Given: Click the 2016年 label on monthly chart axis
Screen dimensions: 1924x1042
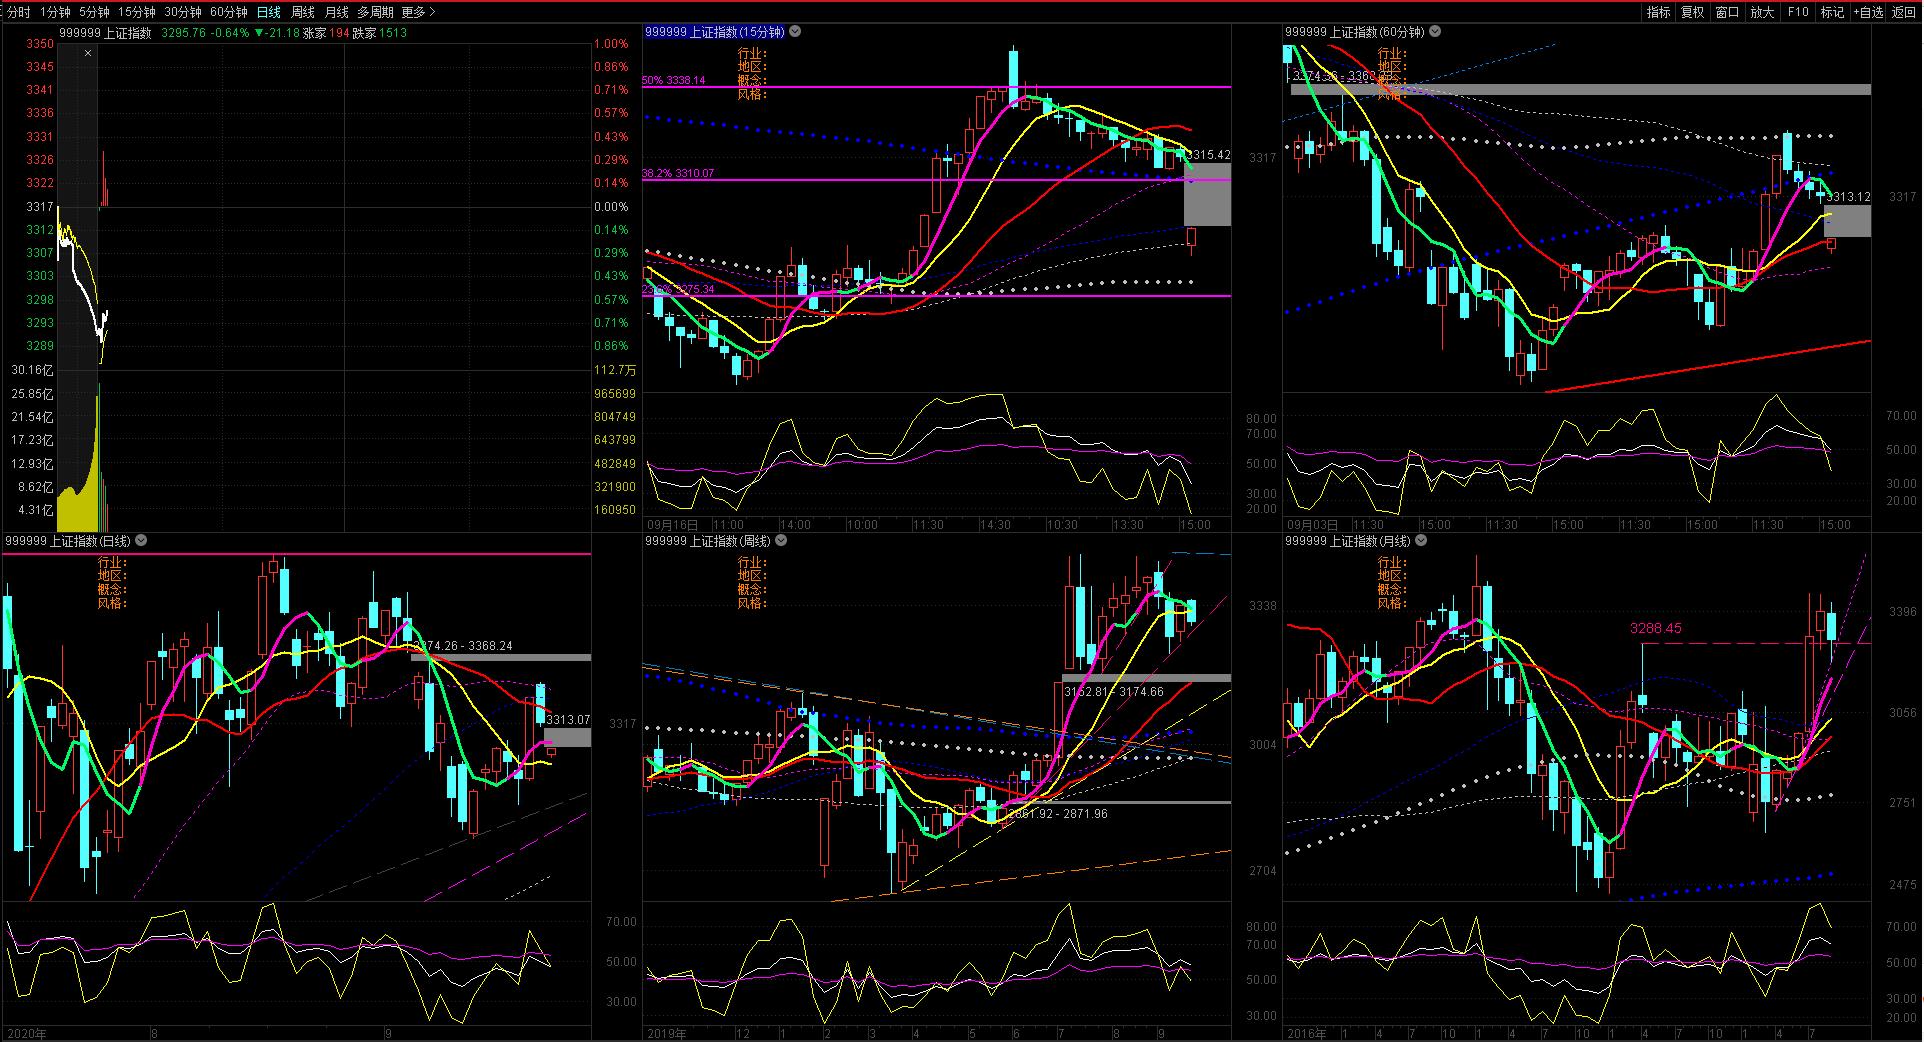Looking at the screenshot, I should click(1307, 1034).
